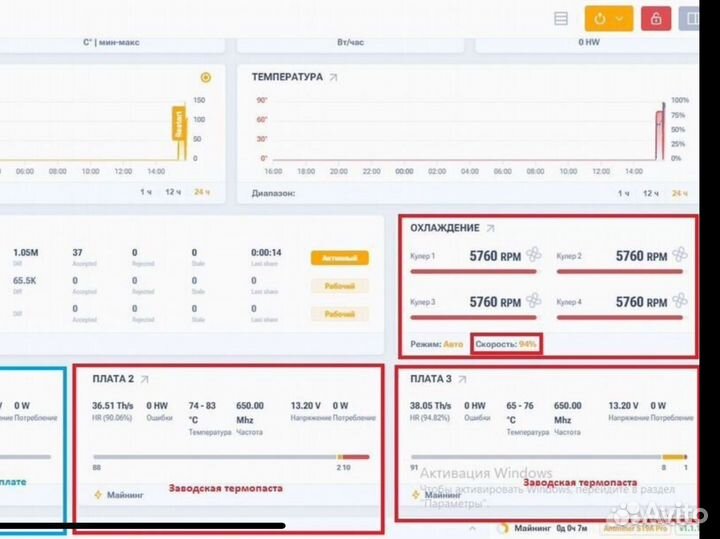This screenshot has height=539, width=720.
Task: Open the yellow power dropdown menu
Action: coord(608,18)
